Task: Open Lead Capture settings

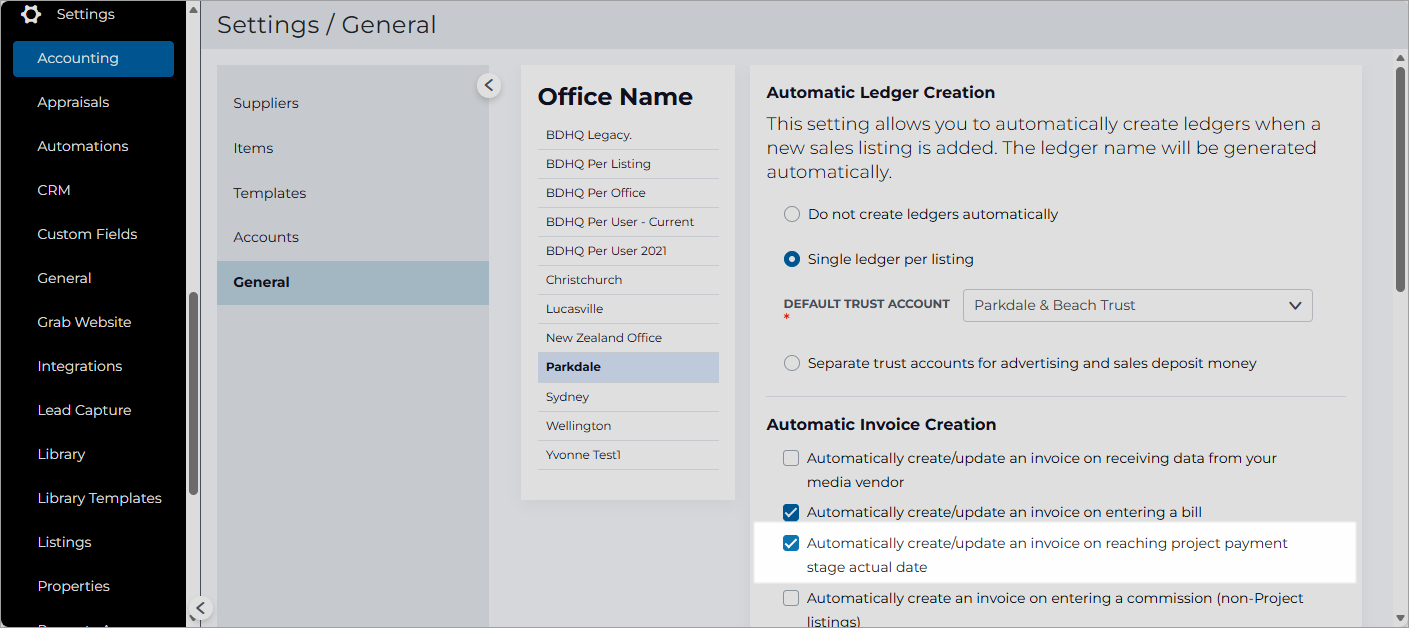Action: pos(84,410)
